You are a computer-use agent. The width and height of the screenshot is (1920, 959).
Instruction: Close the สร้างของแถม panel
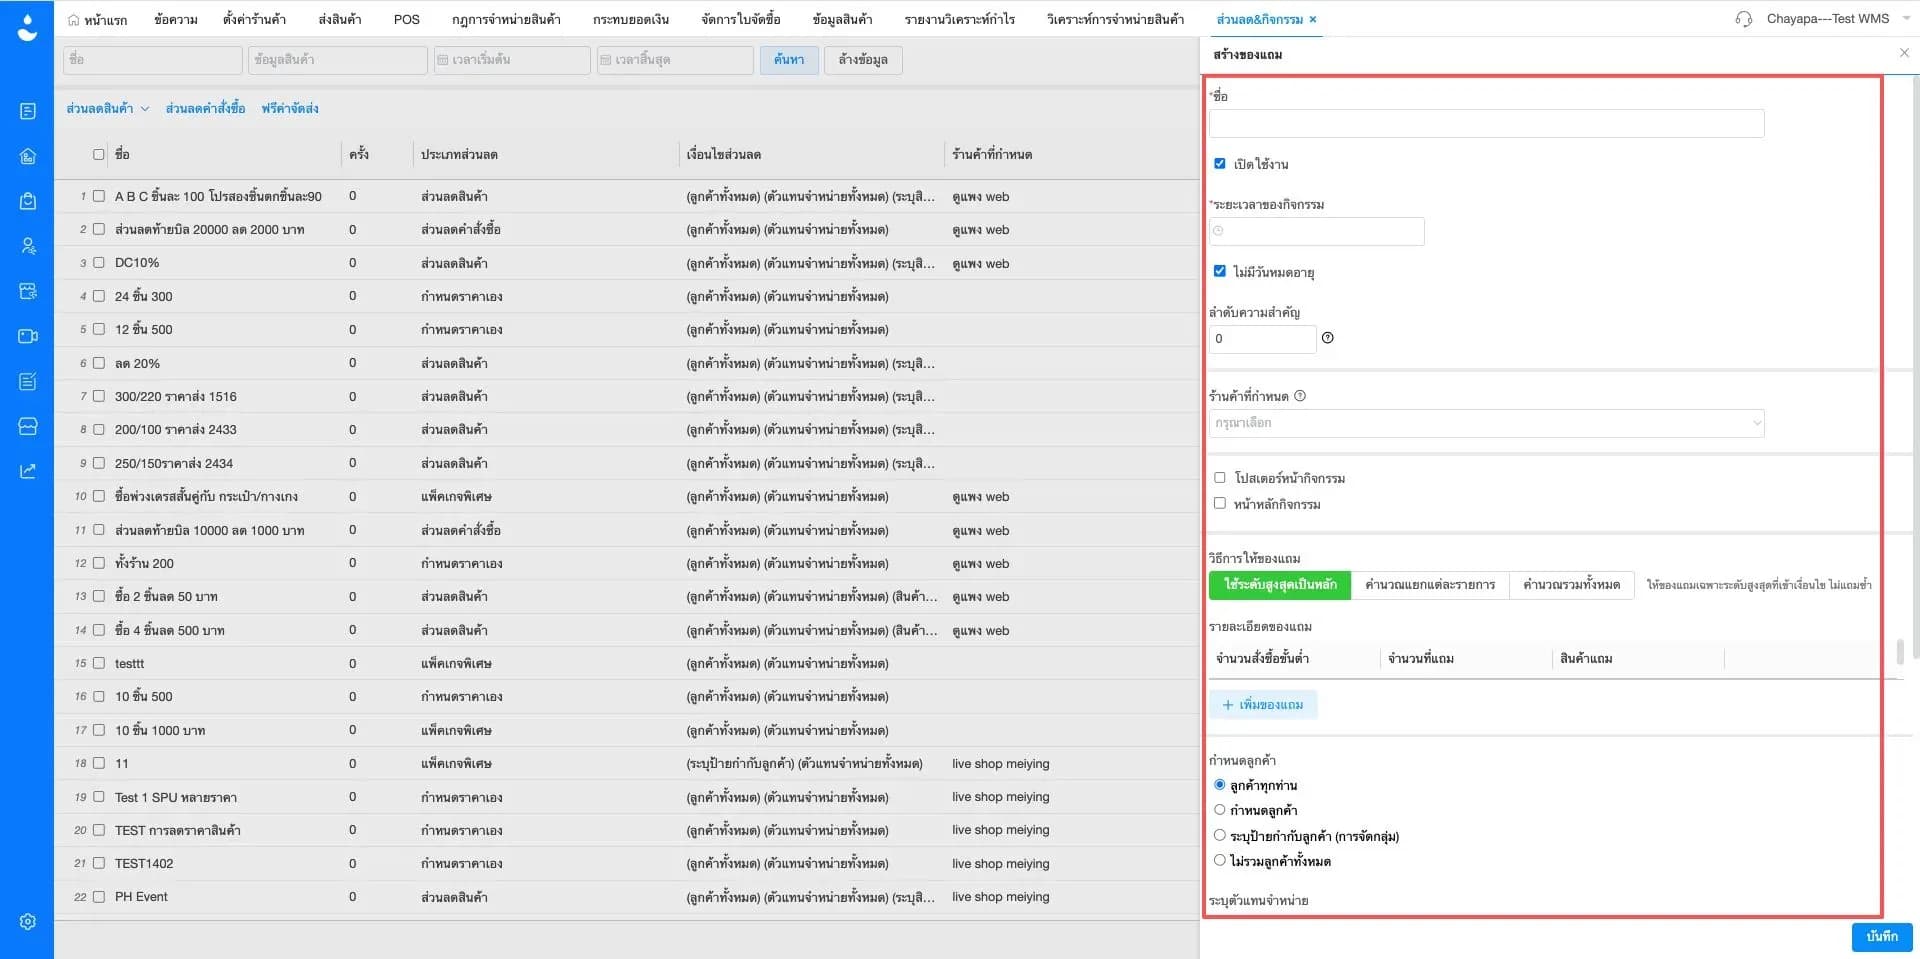coord(1904,53)
